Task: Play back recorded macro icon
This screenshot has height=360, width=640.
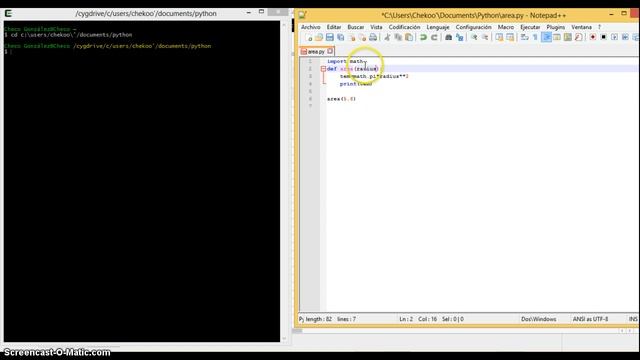Action: click(x=614, y=38)
